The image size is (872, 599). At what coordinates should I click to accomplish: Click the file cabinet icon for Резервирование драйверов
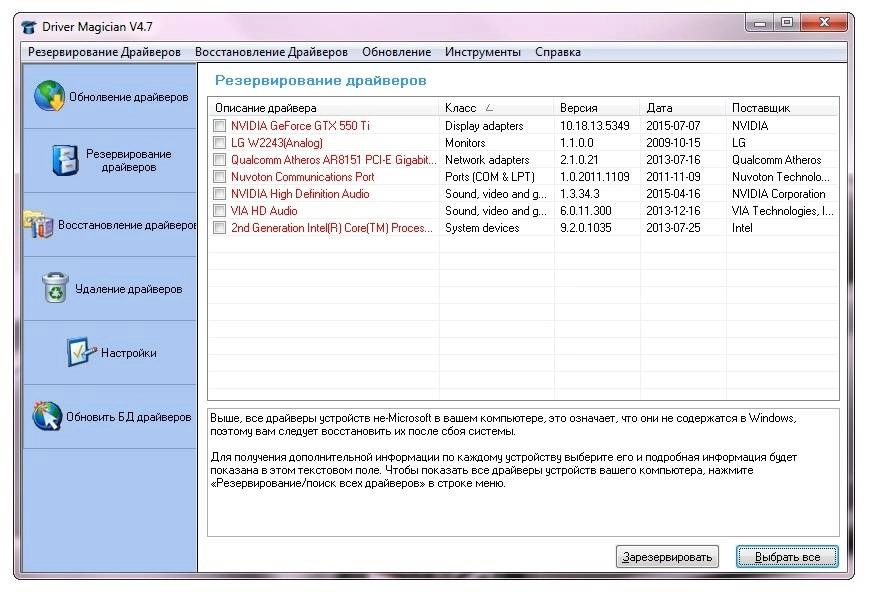65,160
